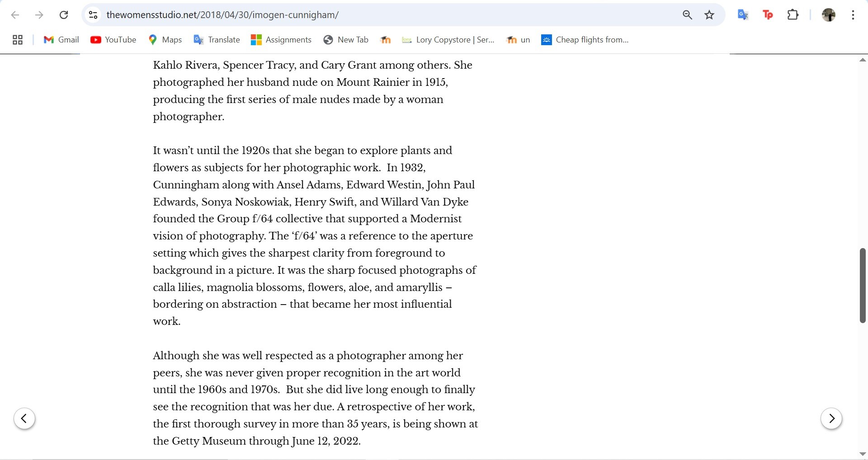This screenshot has width=868, height=460.
Task: Open the apps grid in bookmarks bar
Action: click(x=17, y=40)
